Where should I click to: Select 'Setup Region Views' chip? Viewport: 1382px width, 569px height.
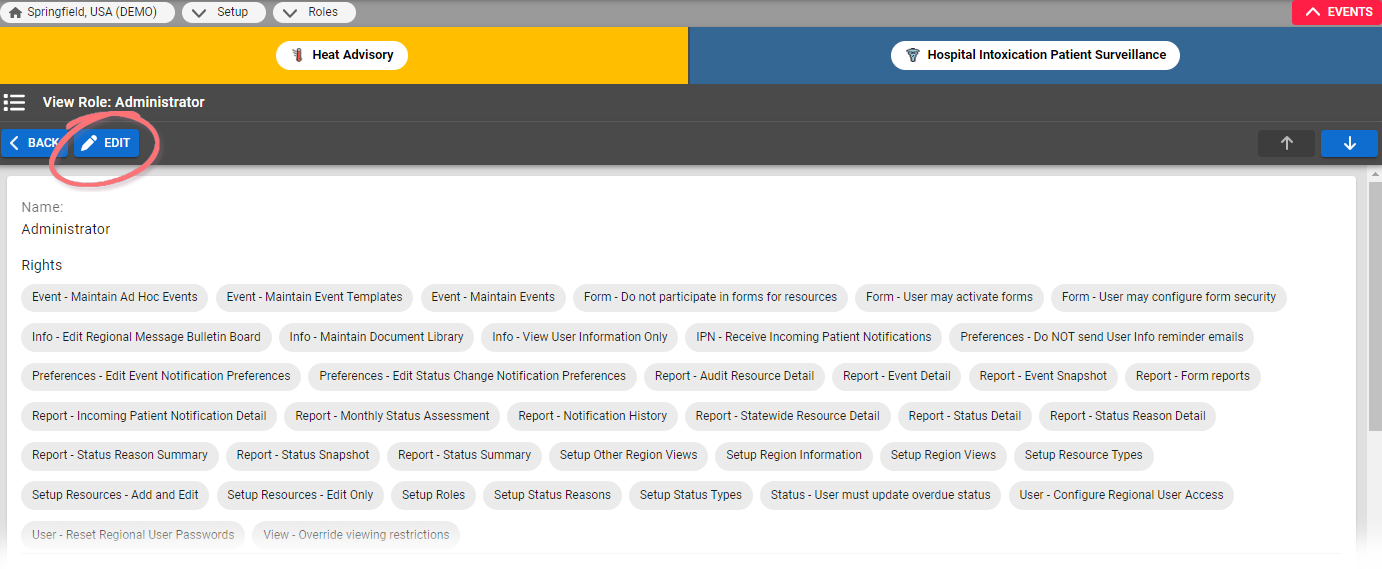tap(943, 455)
